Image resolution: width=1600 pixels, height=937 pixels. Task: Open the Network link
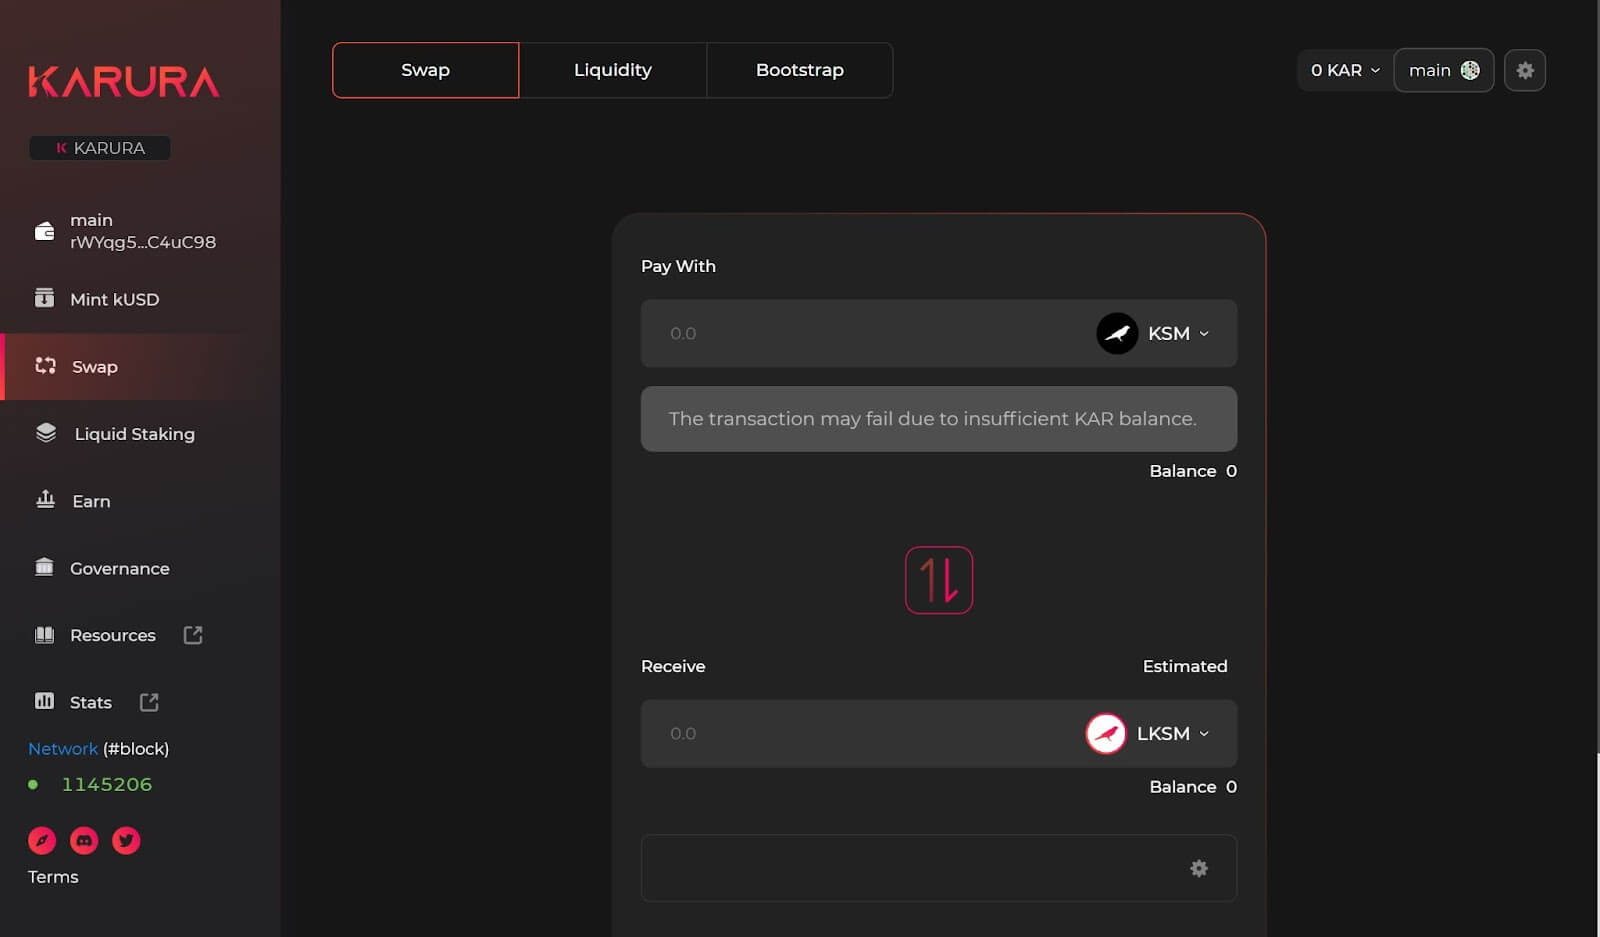click(x=62, y=748)
